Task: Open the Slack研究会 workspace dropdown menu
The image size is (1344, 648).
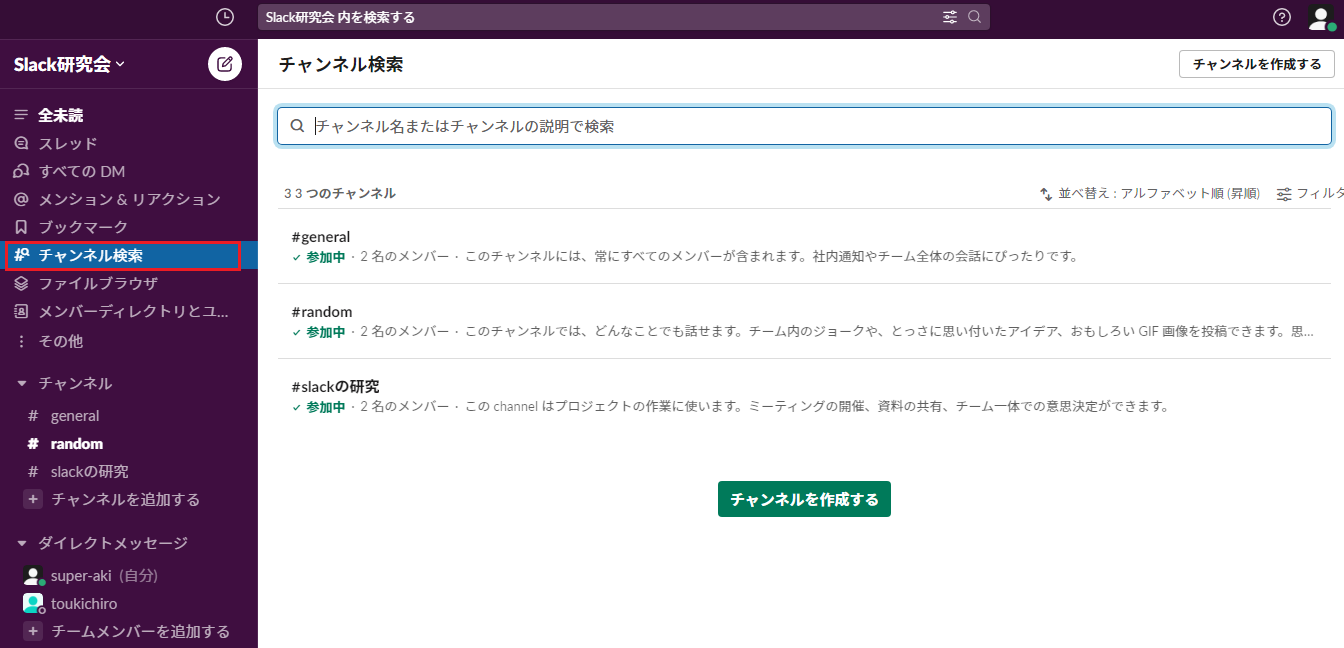Action: click(x=69, y=64)
